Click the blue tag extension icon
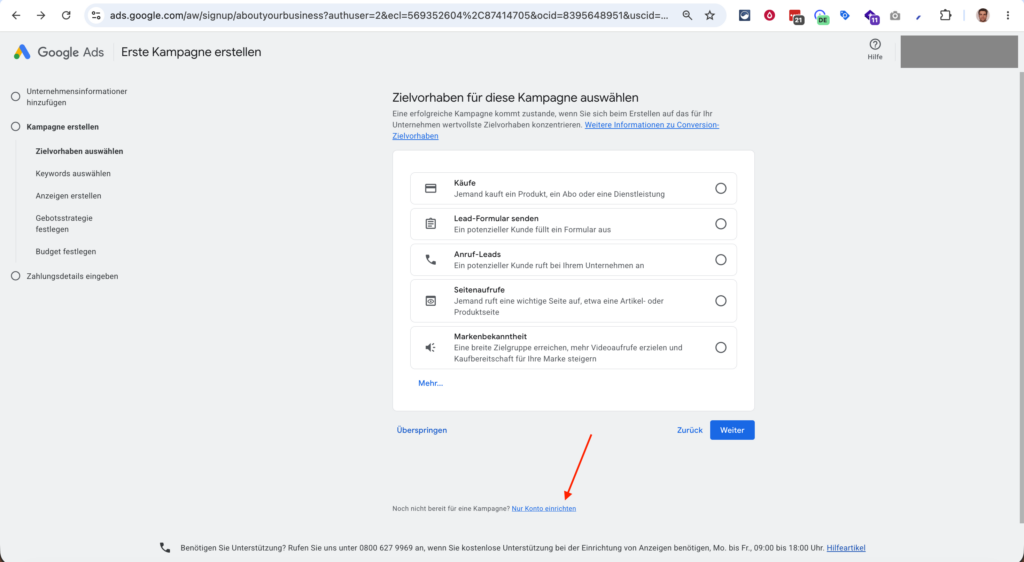1024x562 pixels. coord(845,15)
